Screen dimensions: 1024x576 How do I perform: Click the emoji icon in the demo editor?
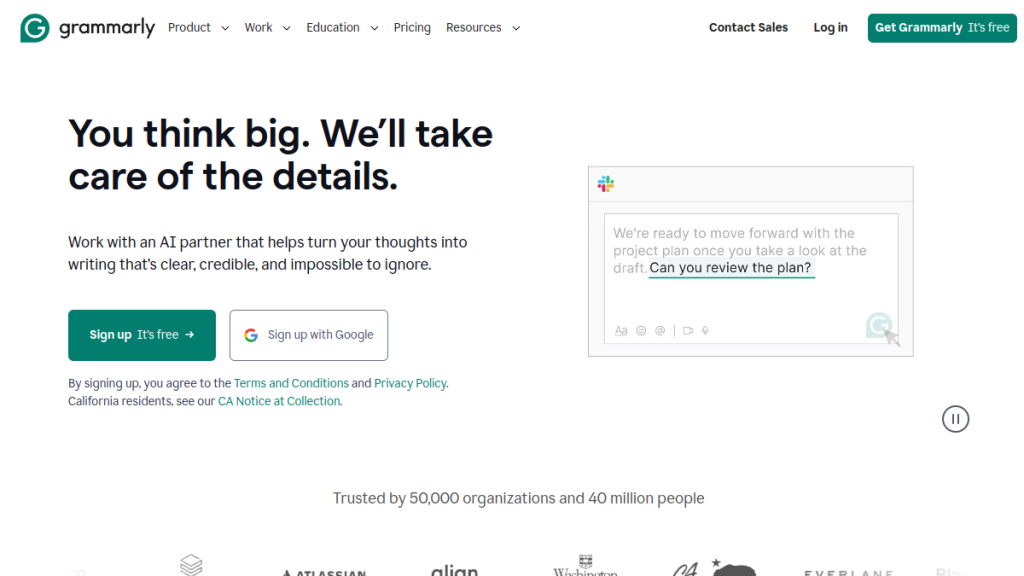point(641,331)
